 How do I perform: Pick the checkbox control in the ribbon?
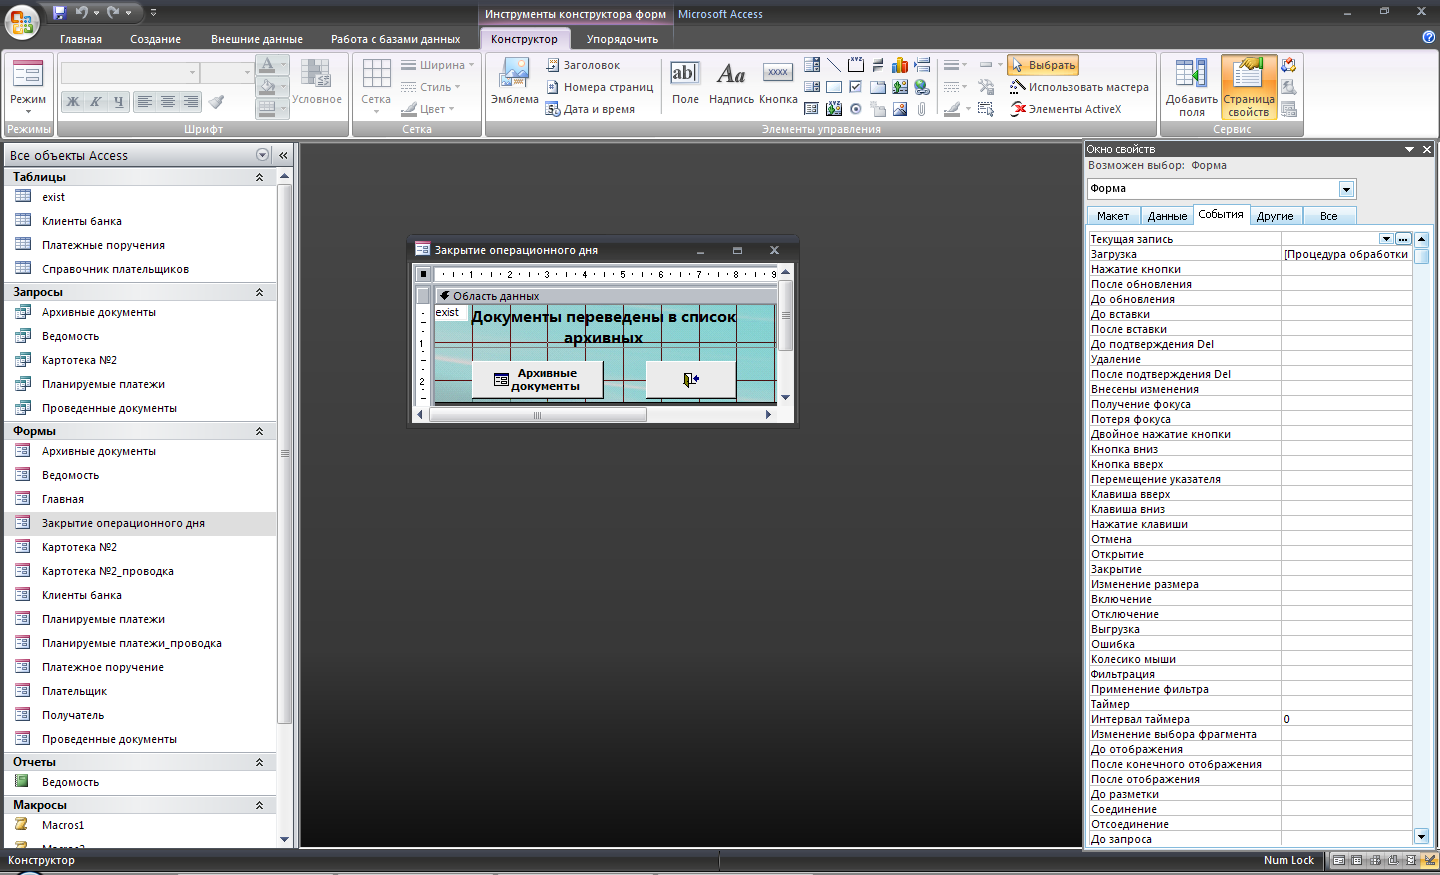[x=856, y=87]
